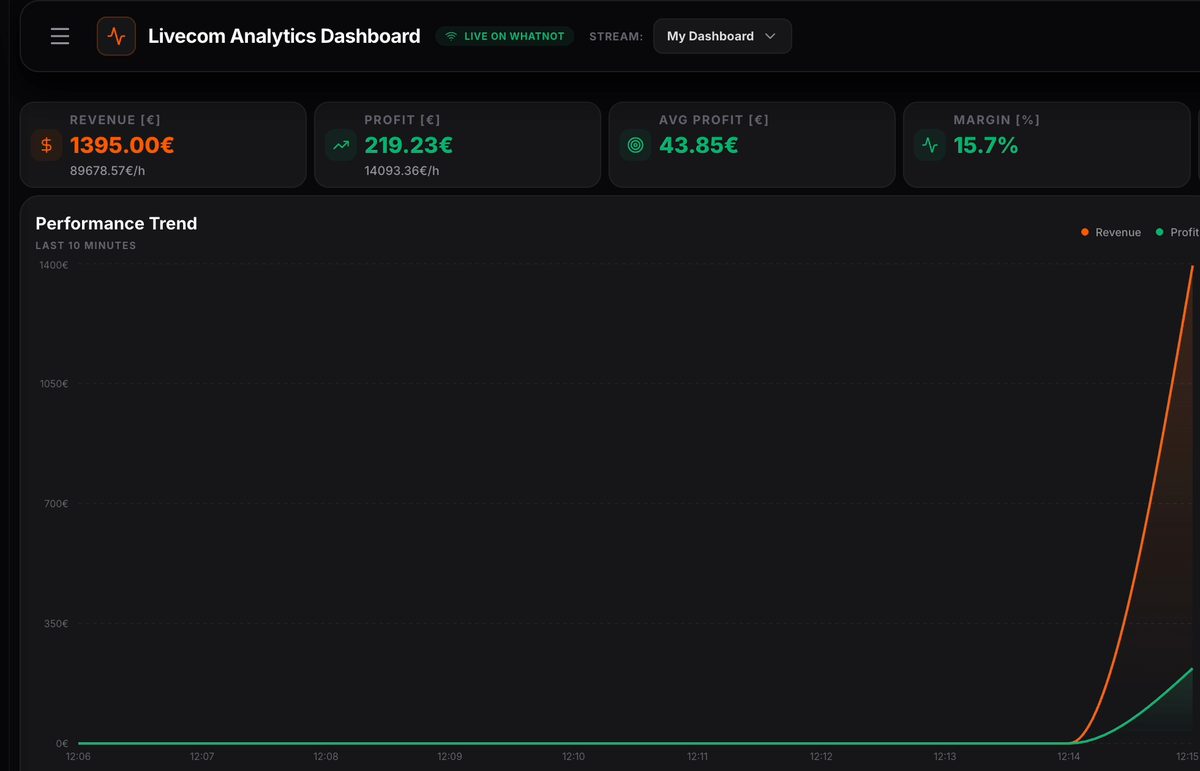Click the 700€ y-axis label
The width and height of the screenshot is (1200, 771).
pos(56,503)
